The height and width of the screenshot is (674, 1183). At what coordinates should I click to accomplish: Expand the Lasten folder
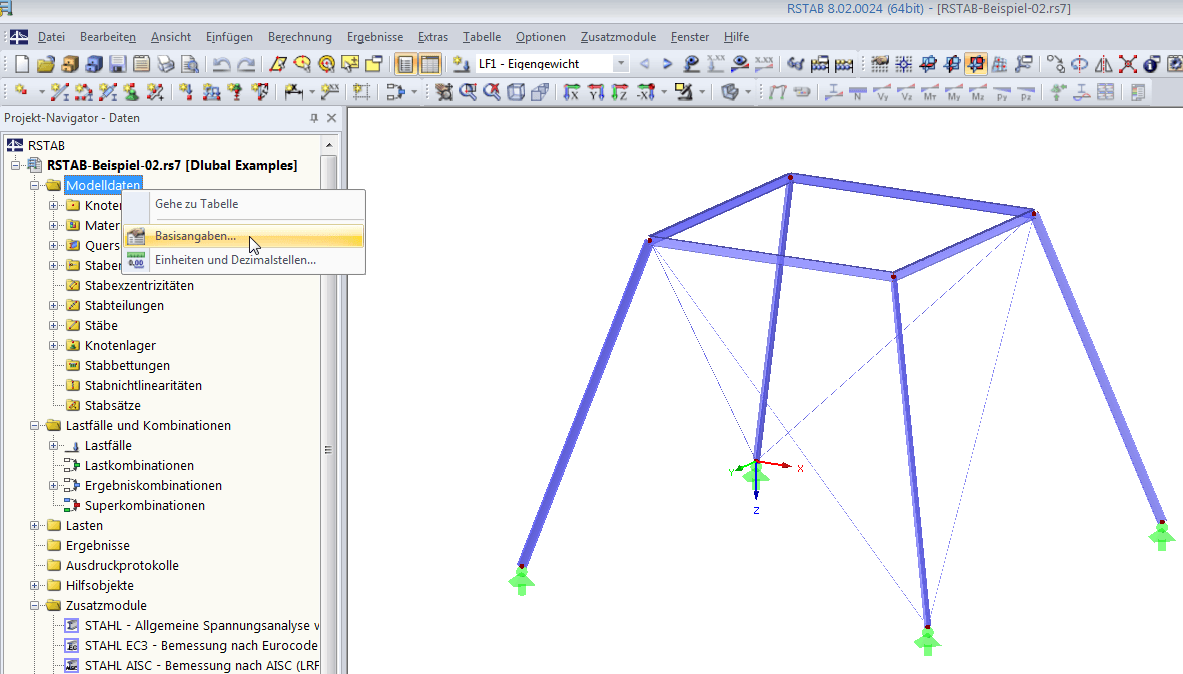tap(34, 525)
